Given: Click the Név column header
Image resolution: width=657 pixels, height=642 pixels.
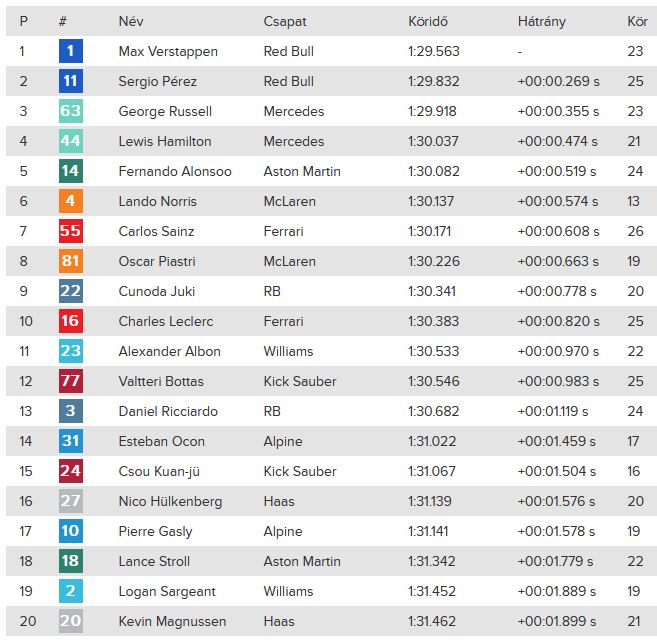Looking at the screenshot, I should (131, 21).
